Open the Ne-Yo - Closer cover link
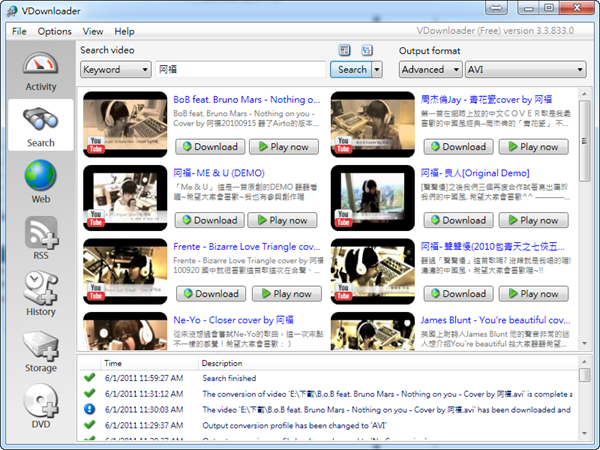The image size is (600, 450). pos(233,320)
